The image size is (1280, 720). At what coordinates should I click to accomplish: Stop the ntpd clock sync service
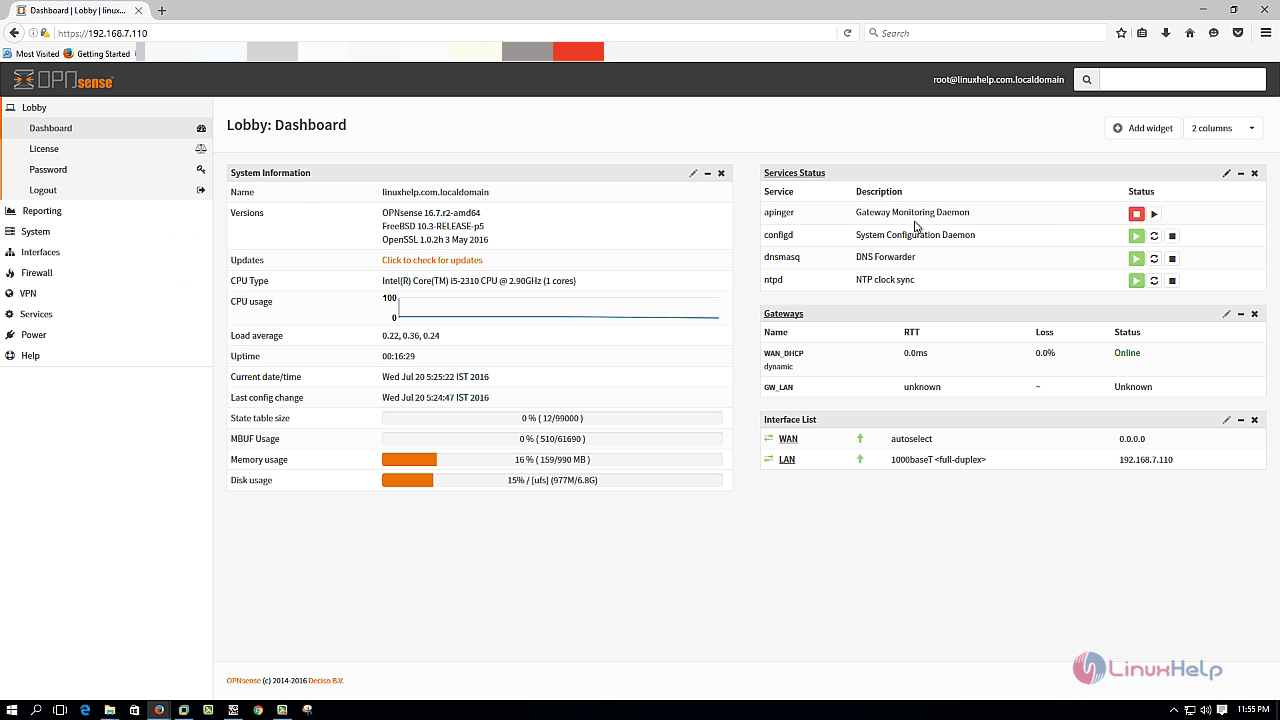(1172, 281)
